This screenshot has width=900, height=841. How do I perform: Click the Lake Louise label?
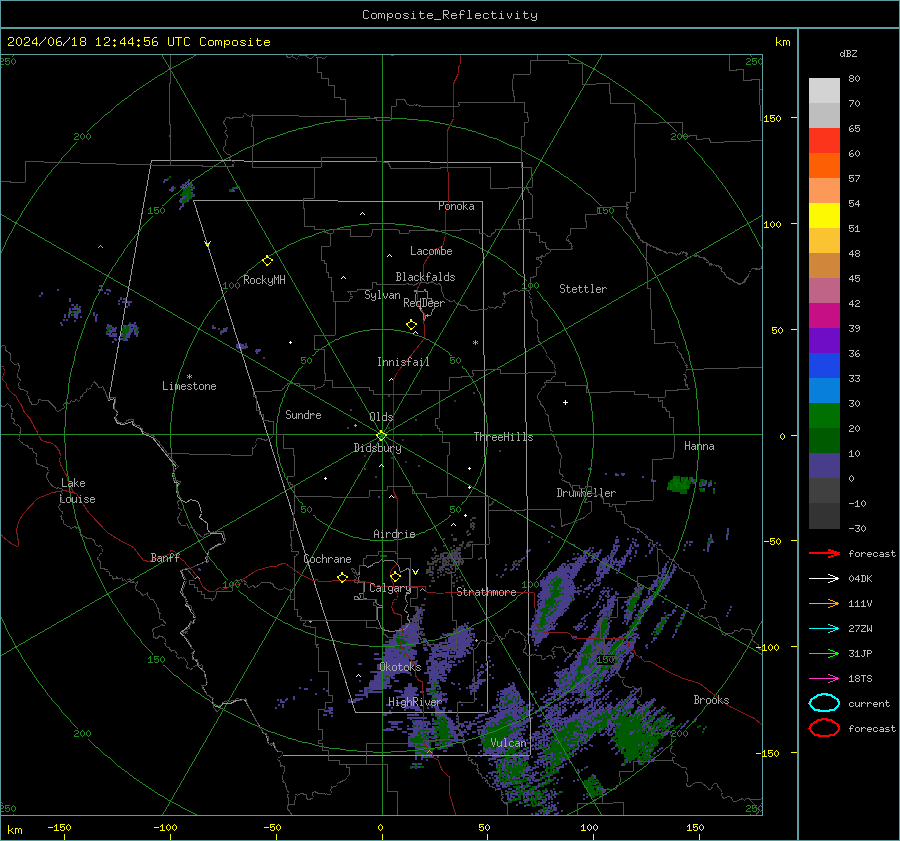coord(77,491)
